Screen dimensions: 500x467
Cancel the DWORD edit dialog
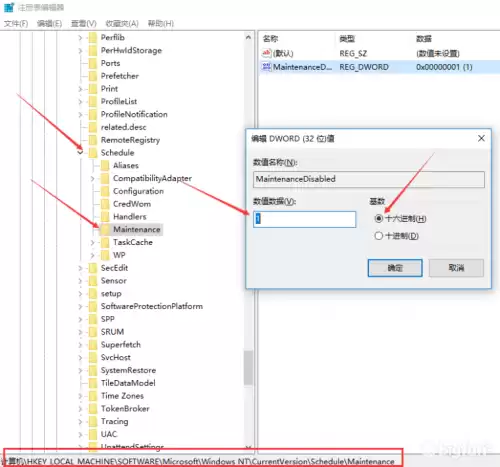(456, 268)
